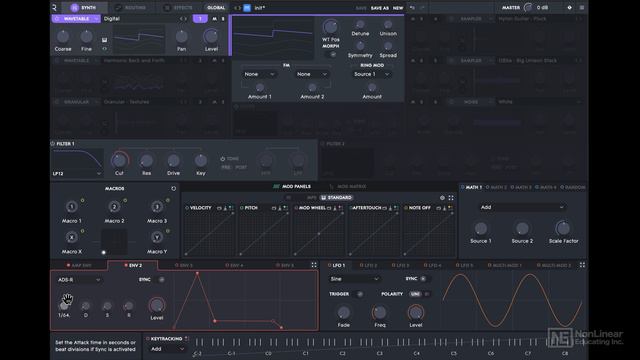
Task: Open the LFO Sine shape dropdown
Action: 354,279
